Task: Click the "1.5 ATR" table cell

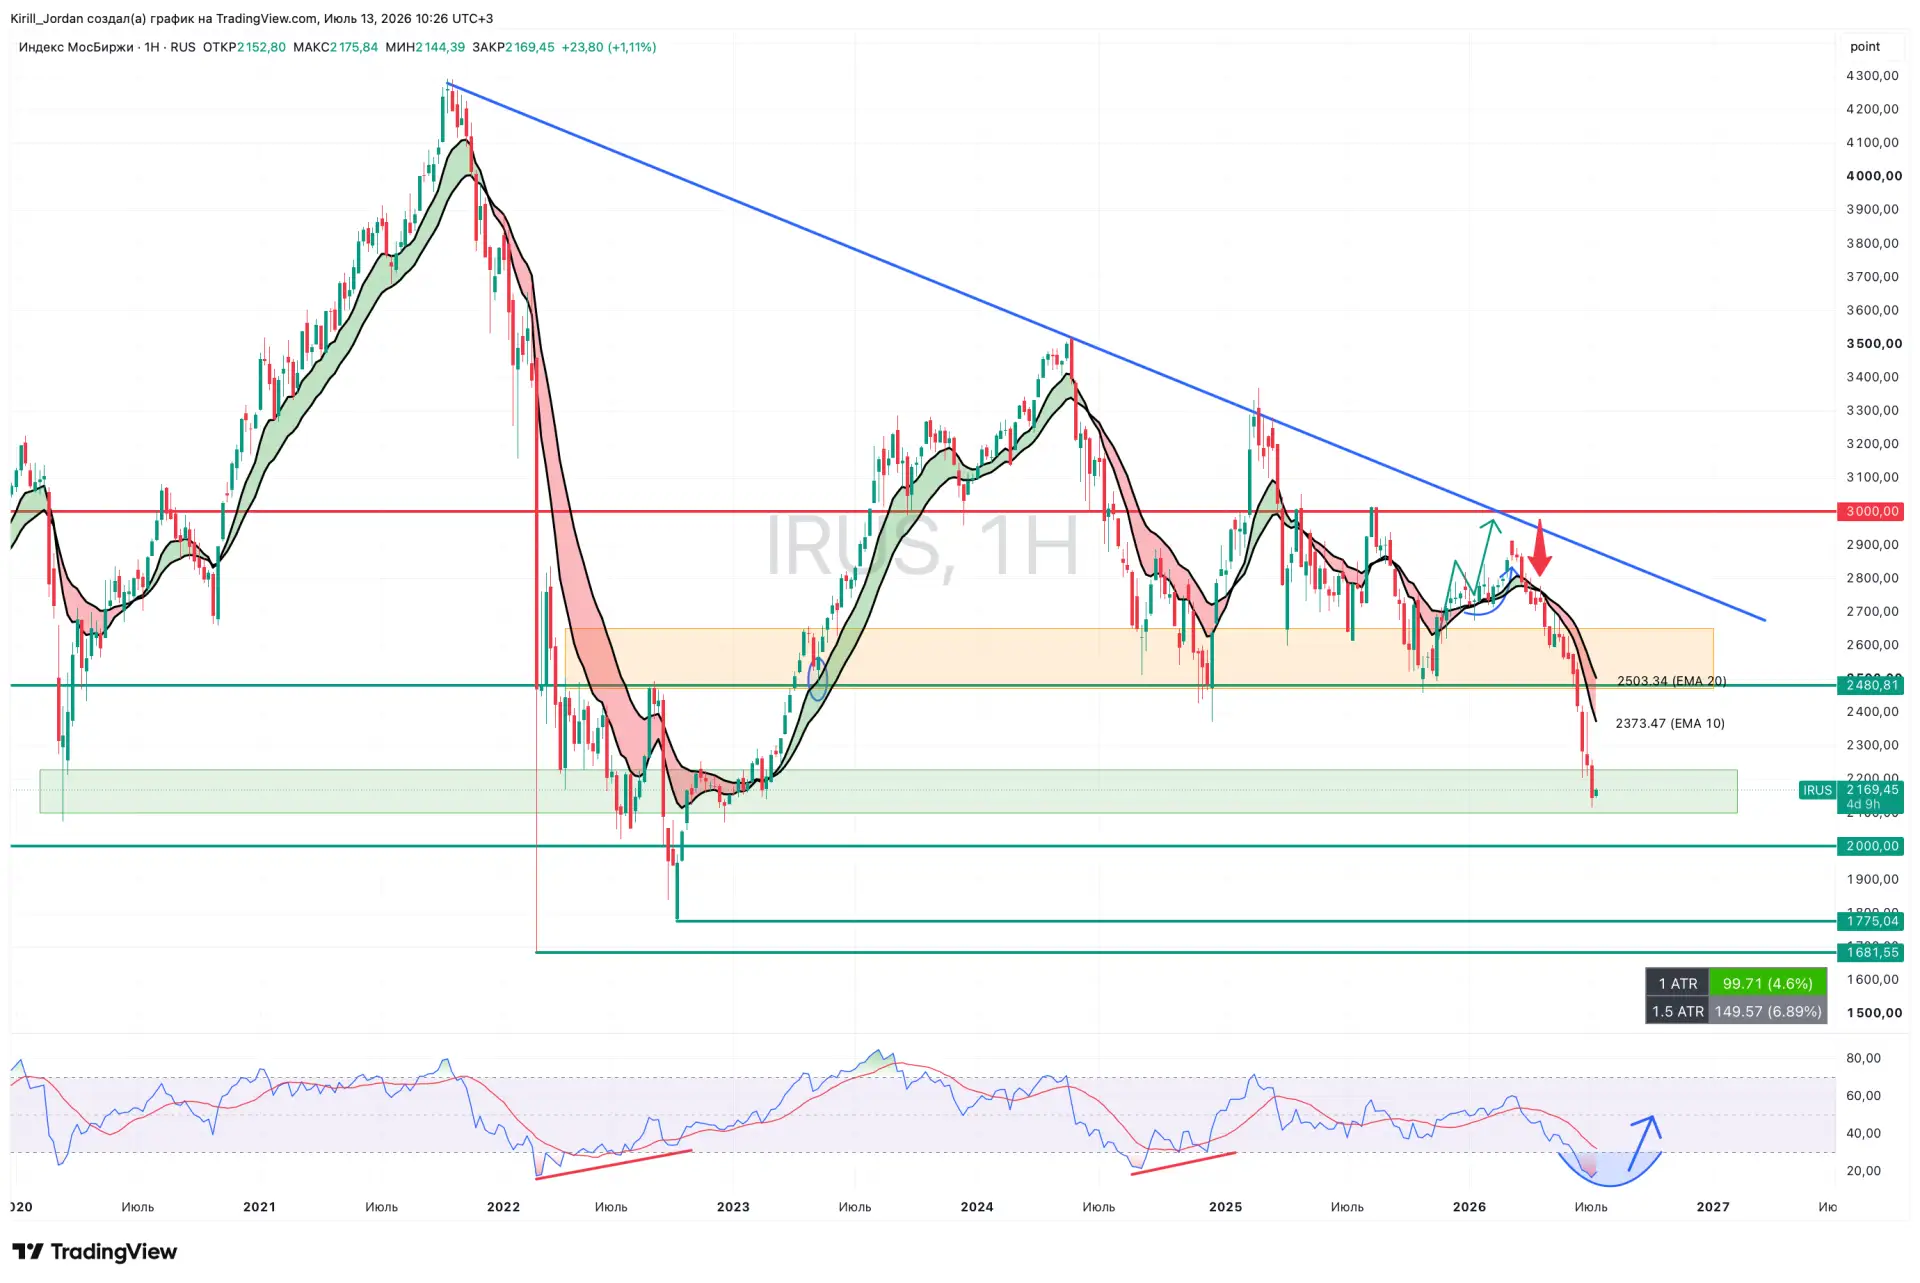Action: point(1677,1011)
